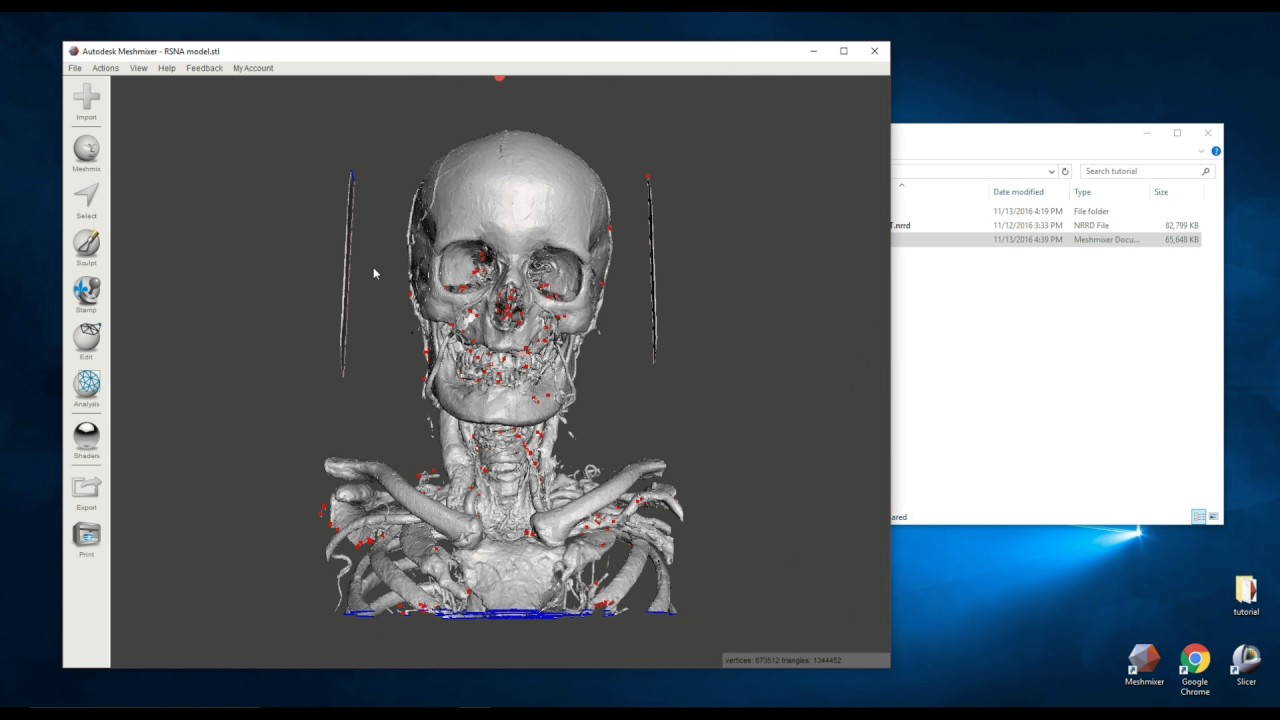The image size is (1280, 720).
Task: Open the Slicer desktop shortcut
Action: (1246, 665)
